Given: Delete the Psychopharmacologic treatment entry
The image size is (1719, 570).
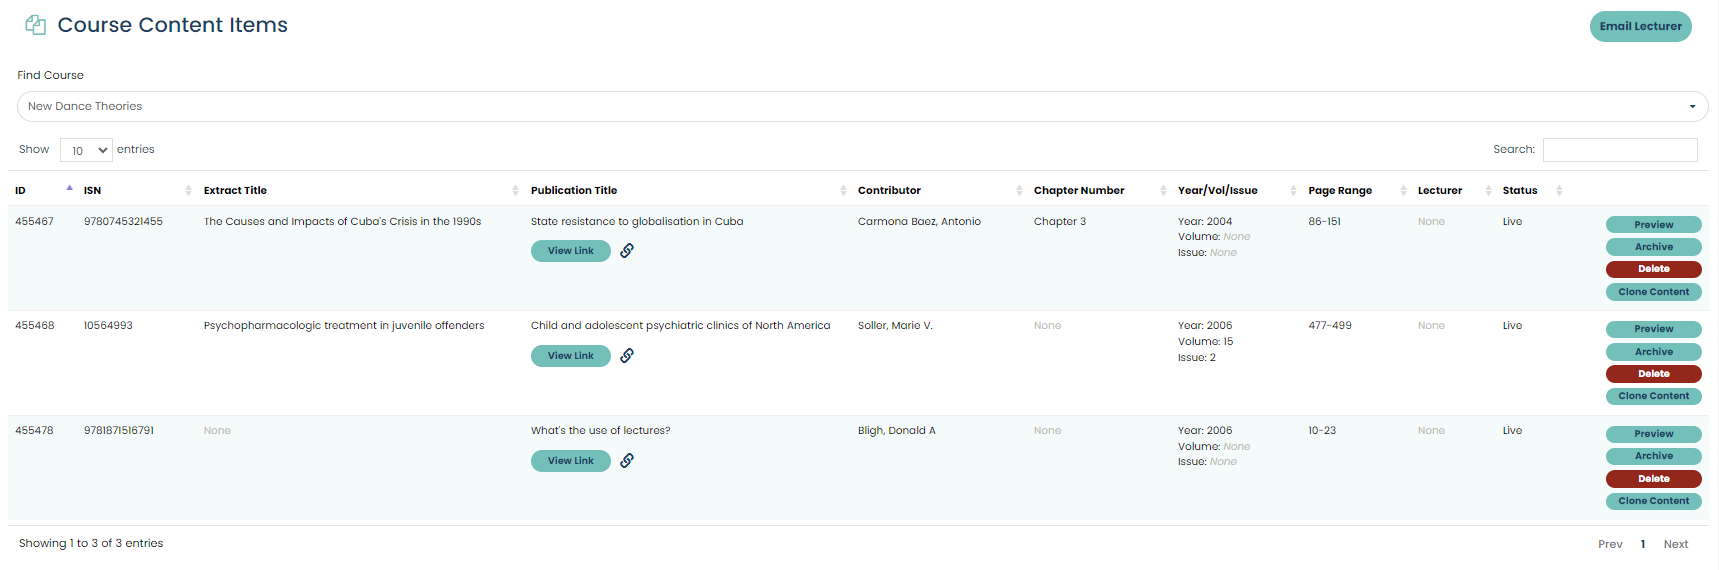Looking at the screenshot, I should [1653, 374].
